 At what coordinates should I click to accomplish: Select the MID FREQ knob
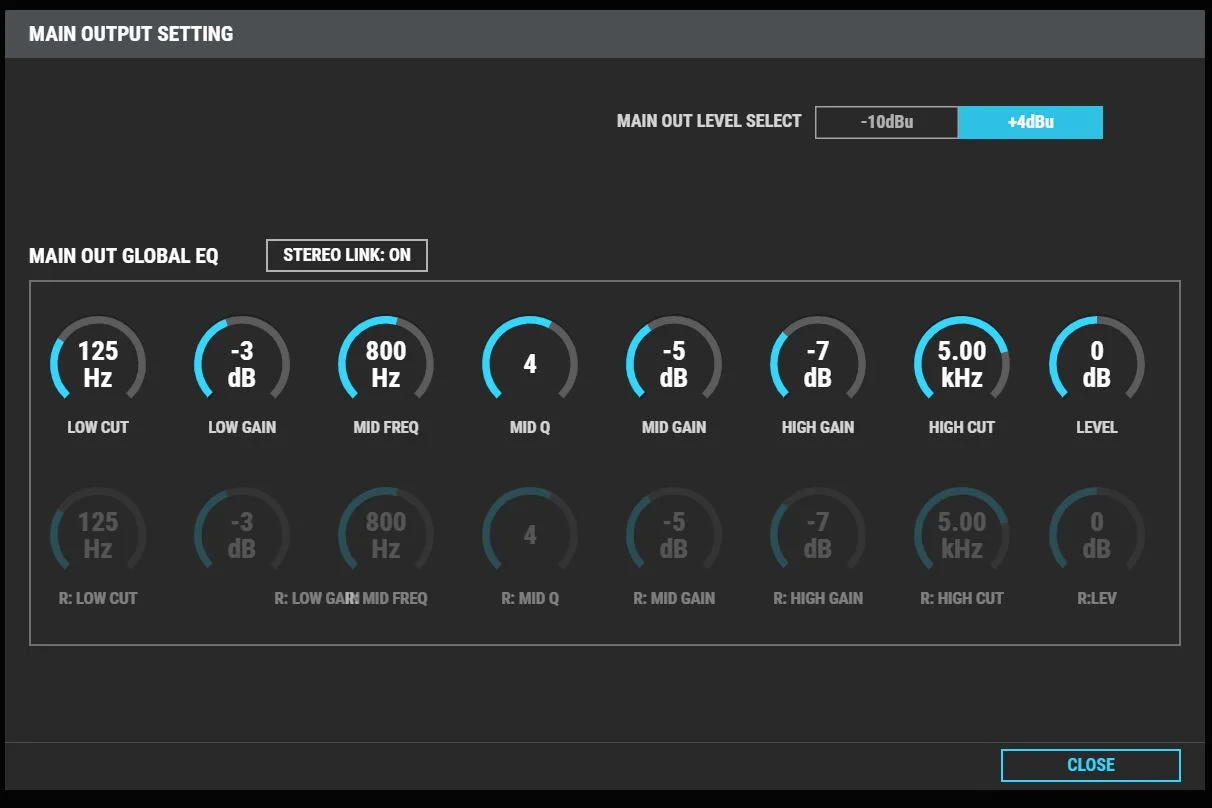click(385, 363)
